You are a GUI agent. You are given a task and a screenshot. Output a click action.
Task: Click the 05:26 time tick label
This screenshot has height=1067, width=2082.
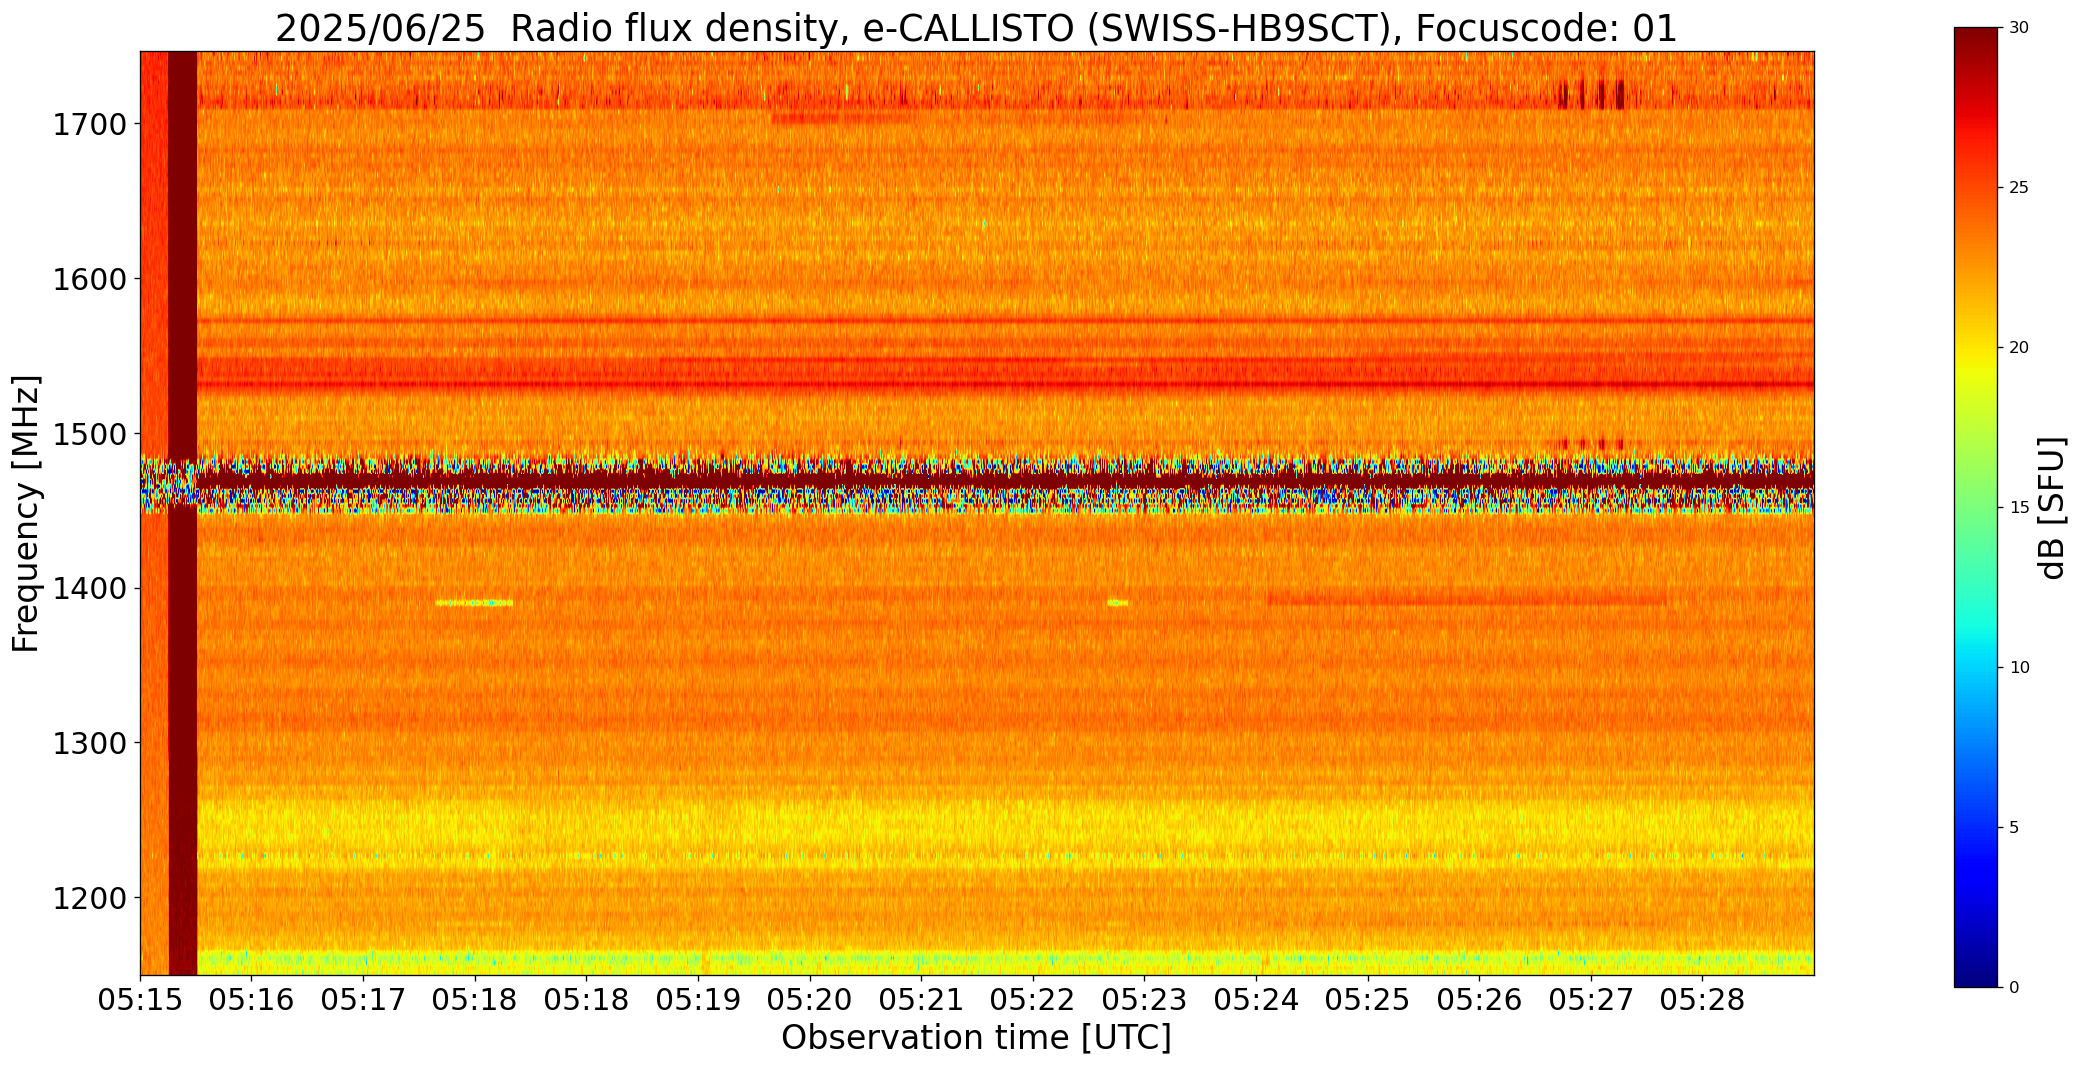[1479, 1000]
